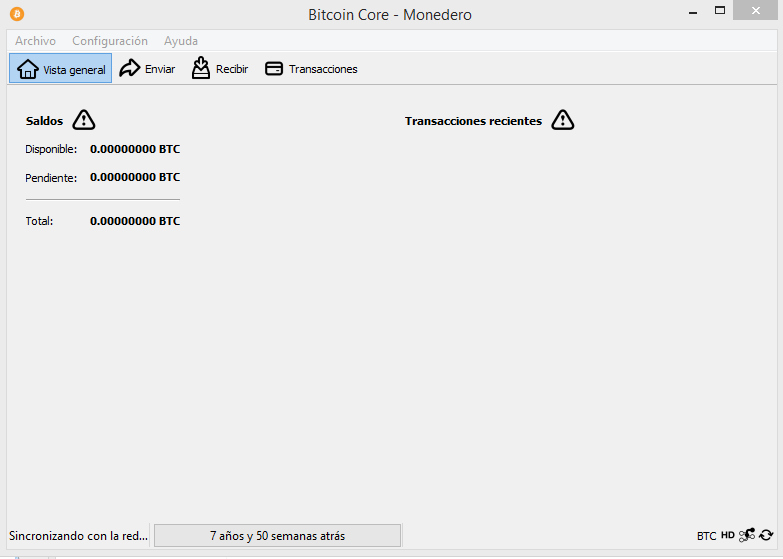Open the Ayuda menu
The height and width of the screenshot is (559, 783).
[x=181, y=41]
